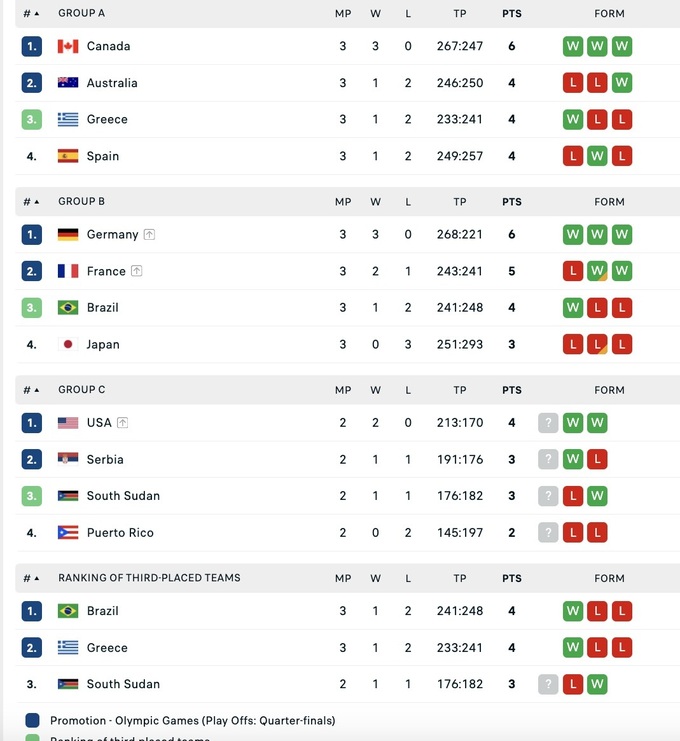Toggle the Group A rank sort arrow
The width and height of the screenshot is (680, 741).
(x=37, y=14)
